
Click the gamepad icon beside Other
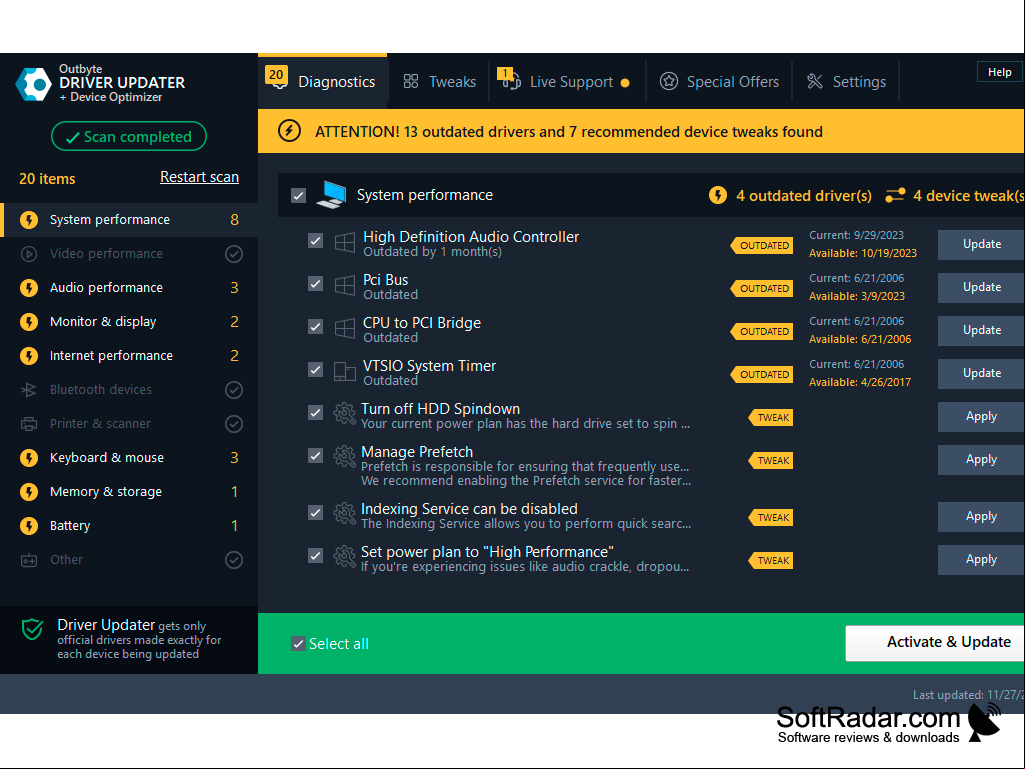tap(29, 560)
